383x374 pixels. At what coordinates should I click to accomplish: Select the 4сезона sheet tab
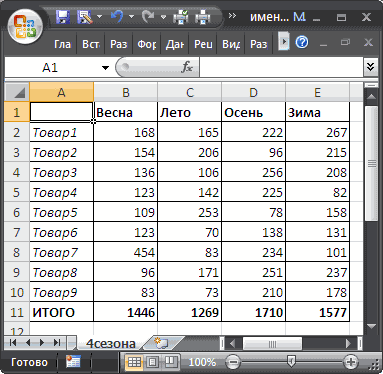click(x=111, y=343)
